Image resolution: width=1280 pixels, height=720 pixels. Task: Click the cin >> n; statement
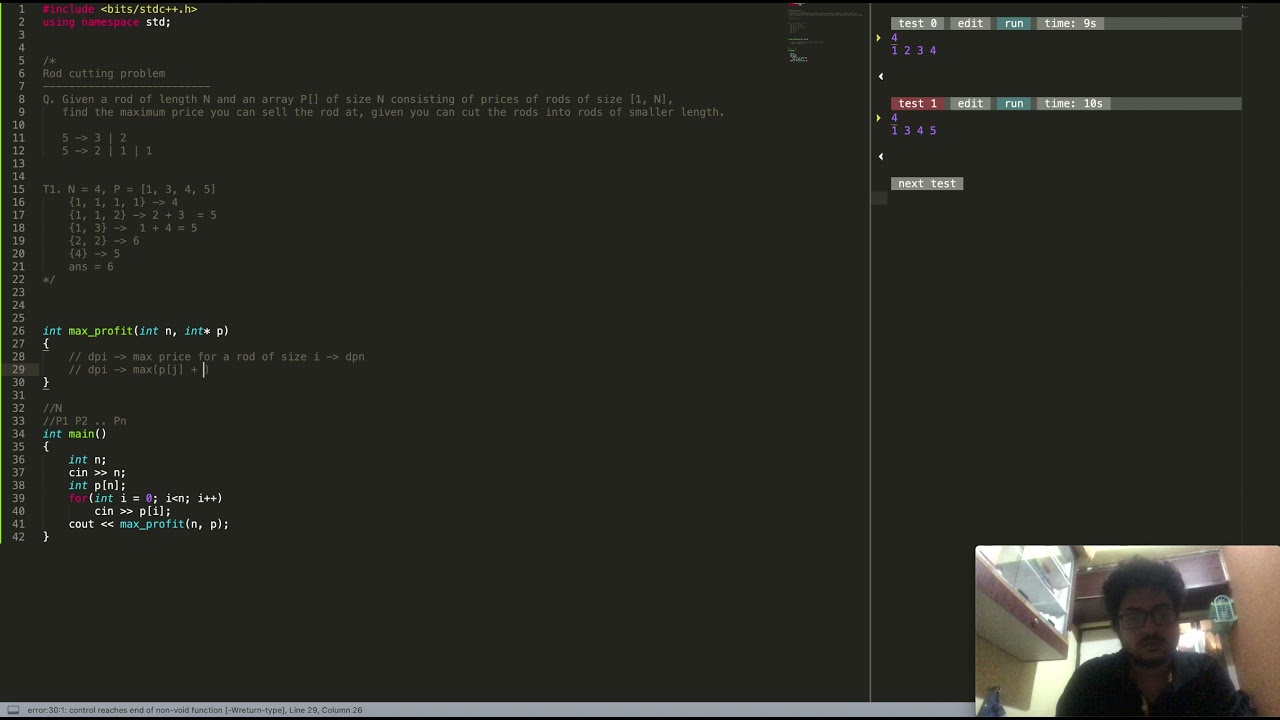pyautogui.click(x=97, y=473)
